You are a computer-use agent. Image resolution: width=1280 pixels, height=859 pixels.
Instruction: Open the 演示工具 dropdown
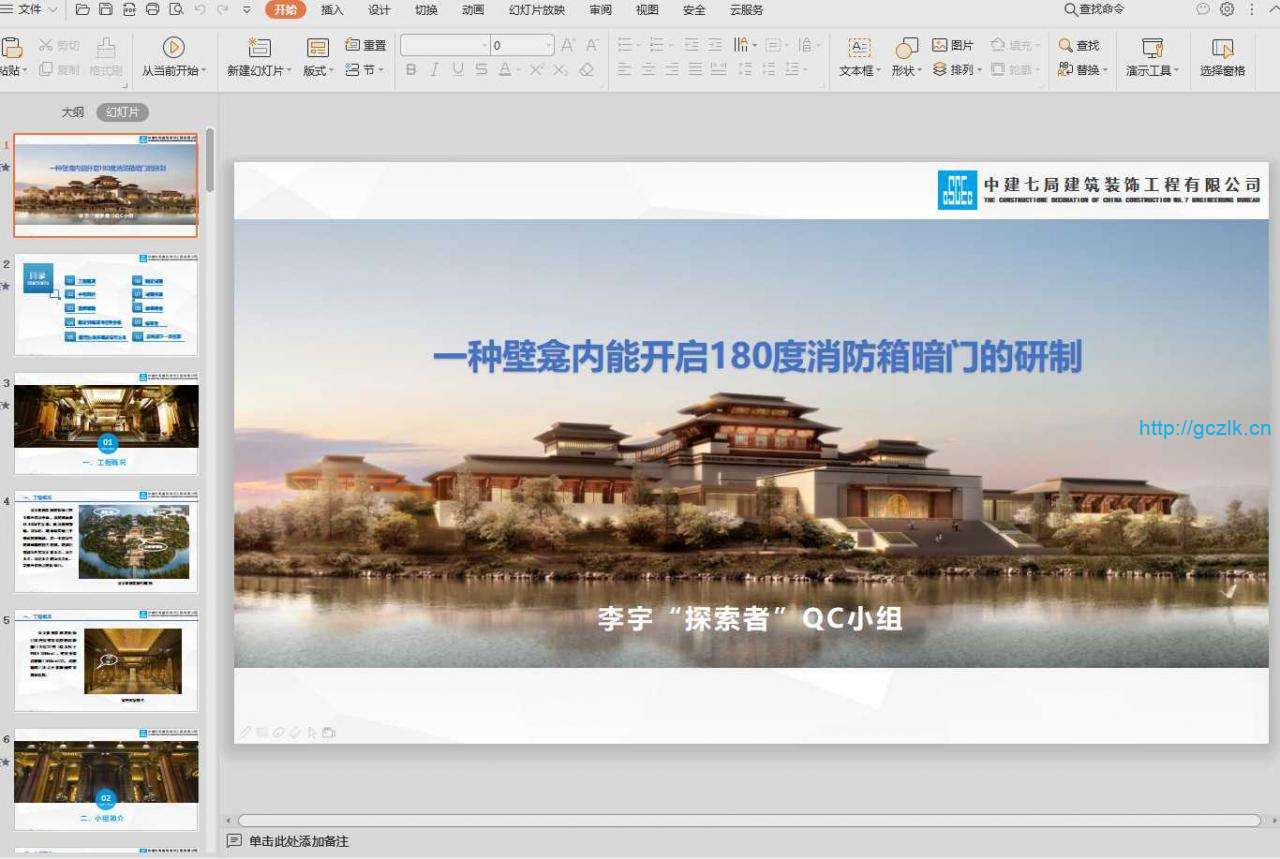[x=1153, y=71]
